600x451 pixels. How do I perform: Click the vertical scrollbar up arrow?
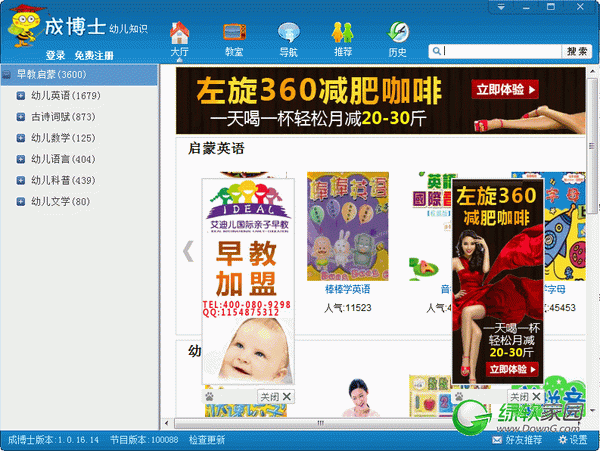[x=592, y=72]
